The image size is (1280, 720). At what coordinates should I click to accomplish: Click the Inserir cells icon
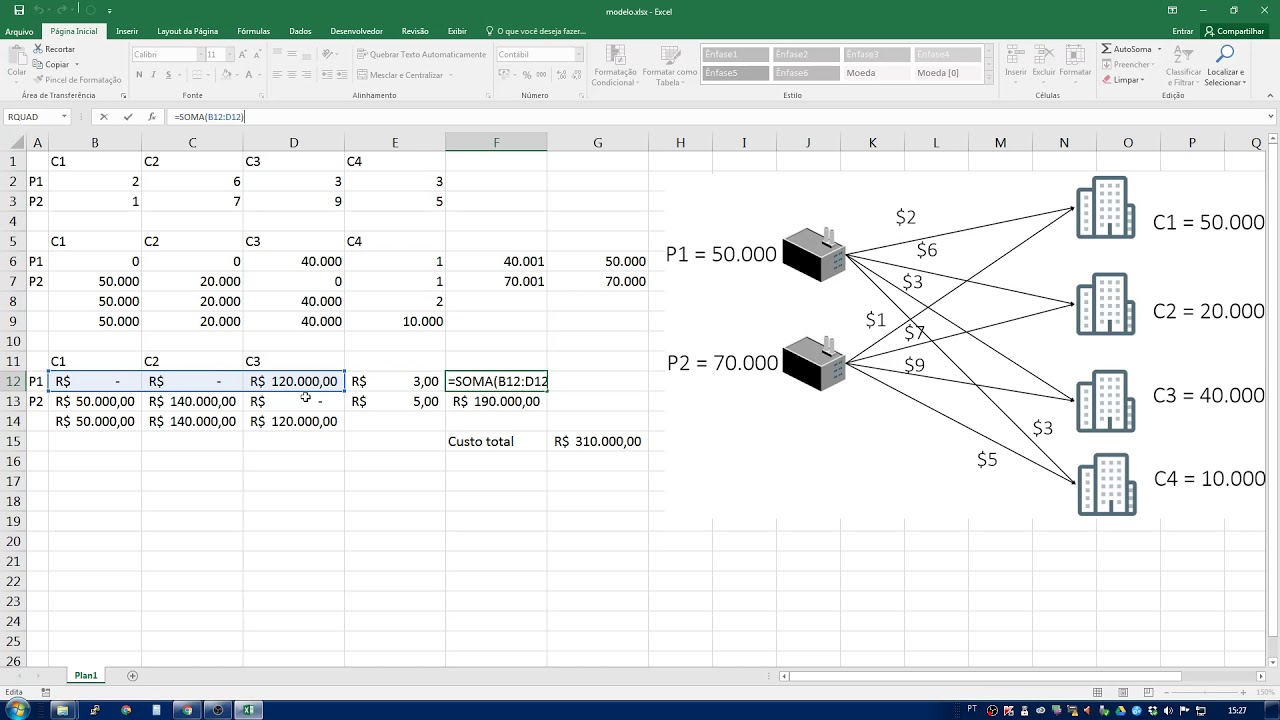(x=1016, y=55)
